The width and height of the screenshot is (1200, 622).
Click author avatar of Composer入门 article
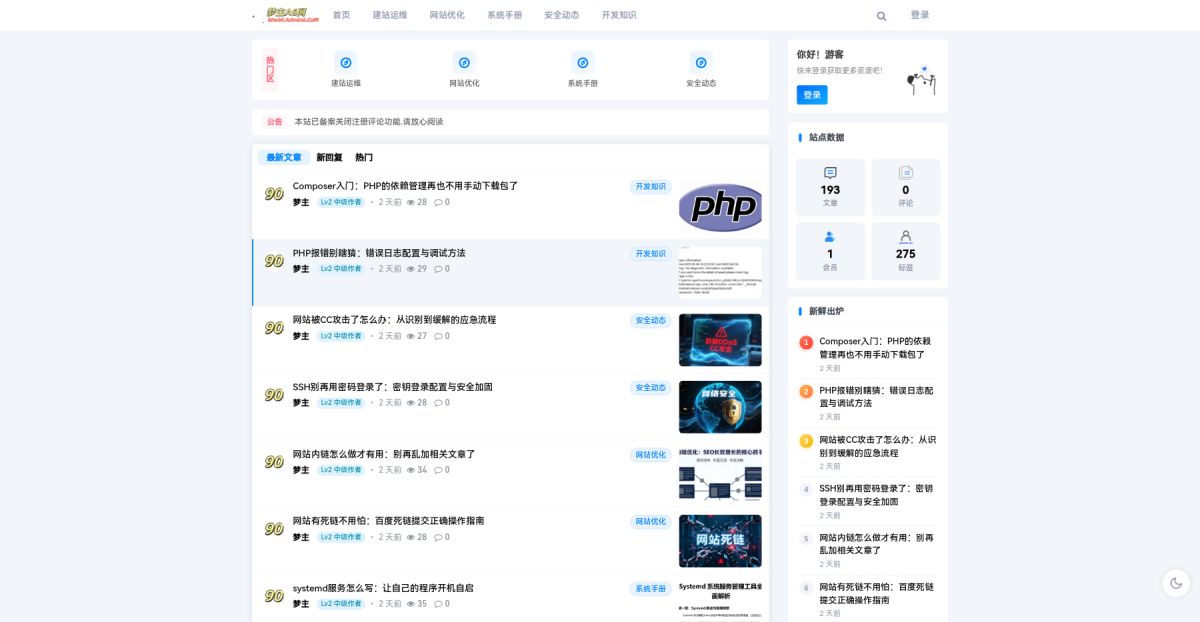[273, 194]
